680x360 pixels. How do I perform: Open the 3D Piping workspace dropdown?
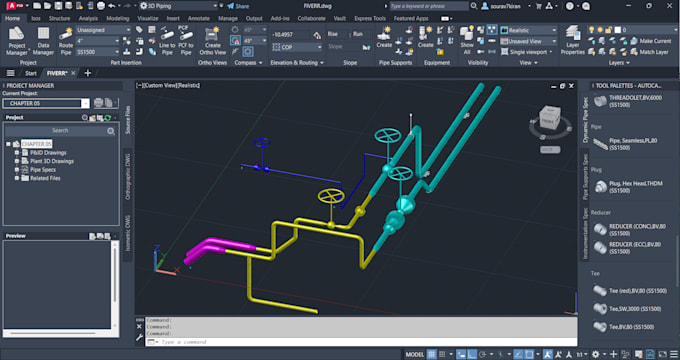tap(179, 6)
